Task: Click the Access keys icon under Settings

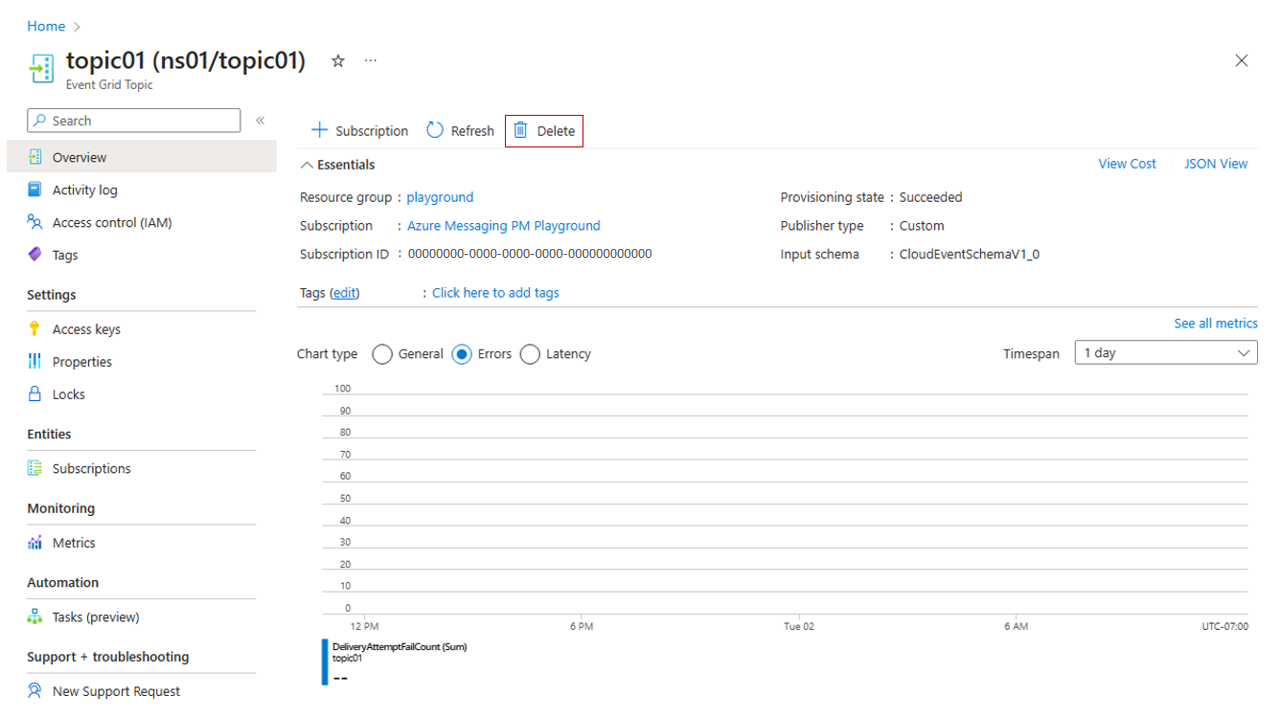Action: (x=34, y=328)
